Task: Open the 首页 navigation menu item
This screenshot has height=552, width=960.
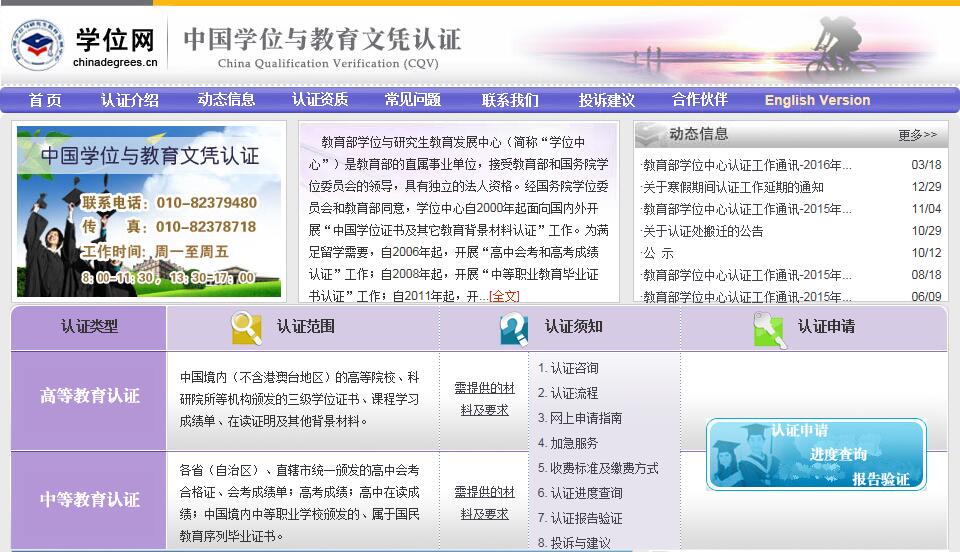Action: point(45,100)
